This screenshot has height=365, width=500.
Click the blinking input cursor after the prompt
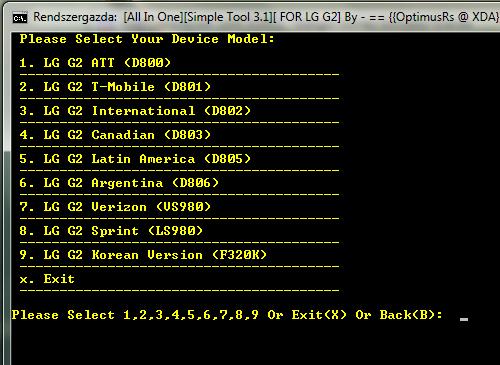464,319
